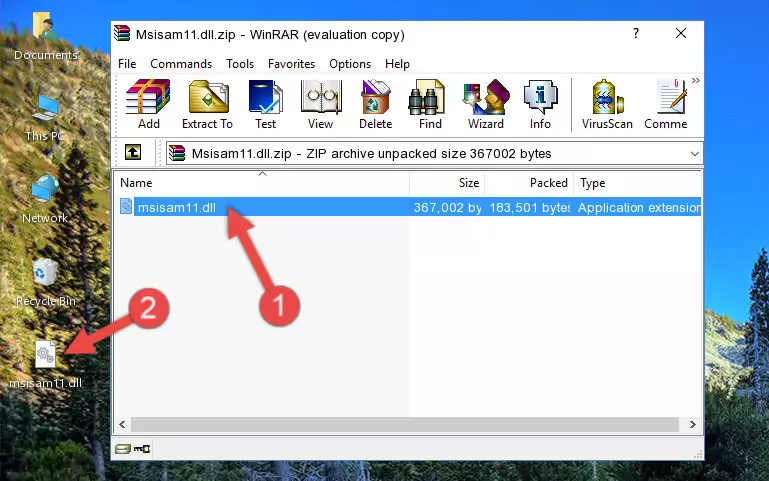Expand the toolbar overflow chevrons

click(695, 80)
